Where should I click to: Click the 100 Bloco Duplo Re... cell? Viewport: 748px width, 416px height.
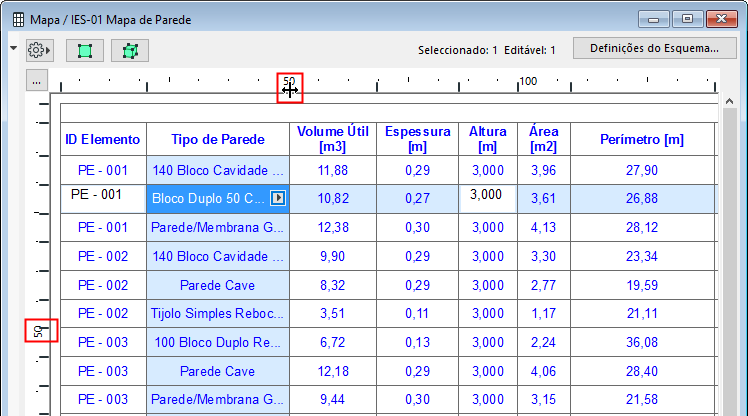click(x=218, y=342)
